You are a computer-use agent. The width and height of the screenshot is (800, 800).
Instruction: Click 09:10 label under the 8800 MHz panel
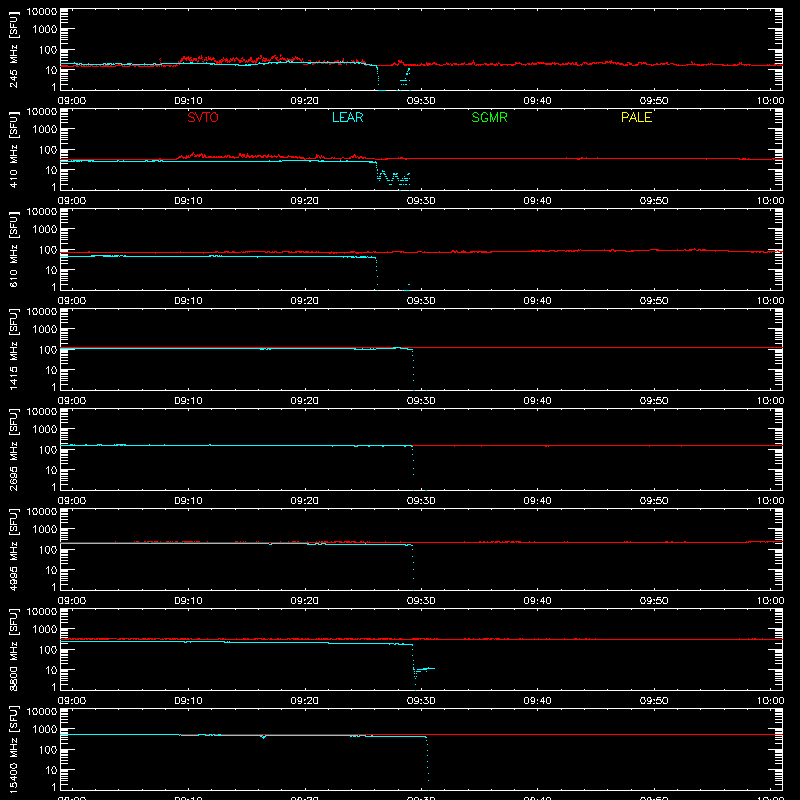(x=188, y=701)
